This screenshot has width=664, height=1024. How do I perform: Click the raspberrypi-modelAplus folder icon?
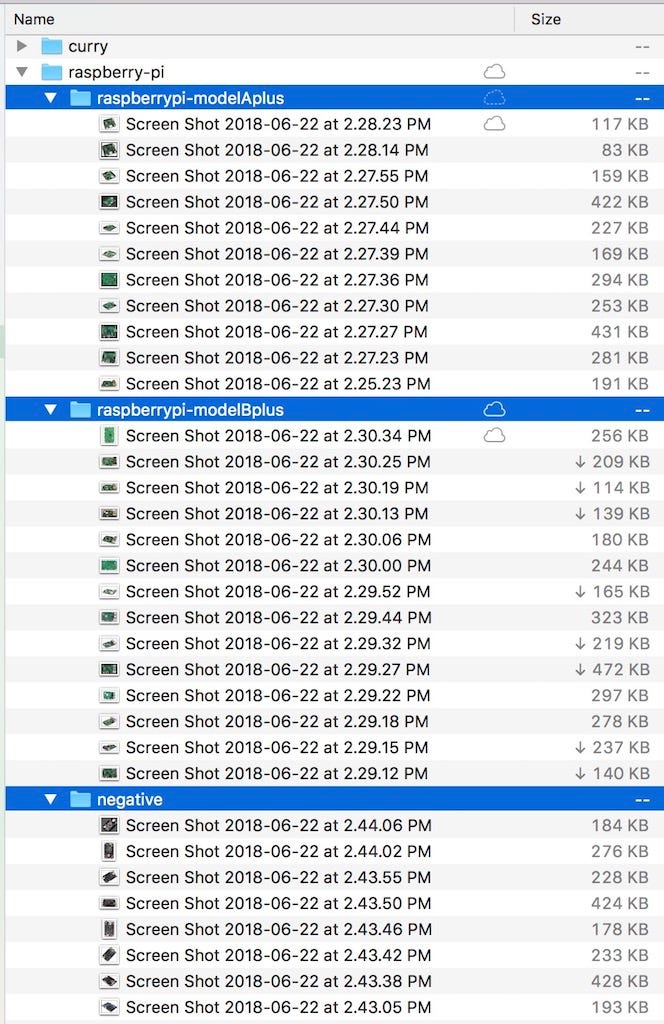tap(80, 98)
